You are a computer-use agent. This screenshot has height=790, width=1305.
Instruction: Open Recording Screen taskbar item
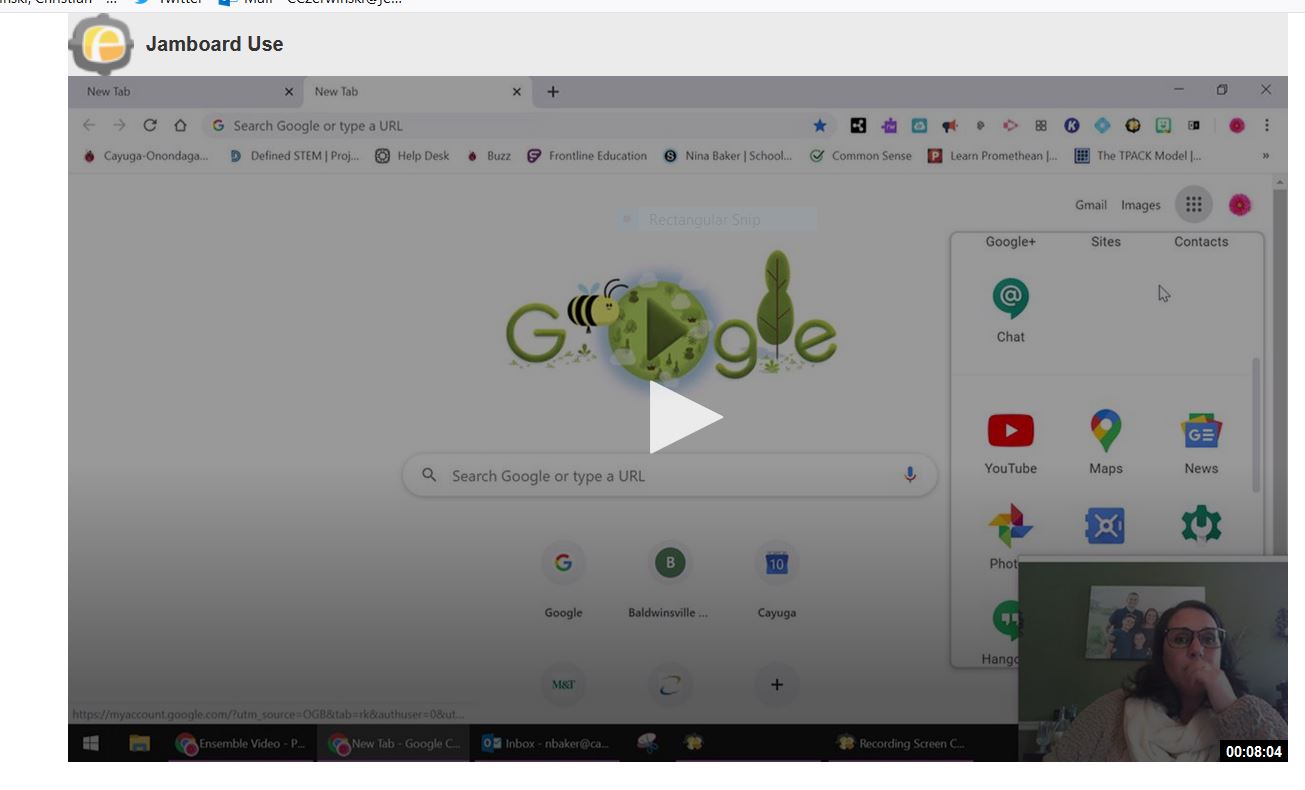pyautogui.click(x=900, y=743)
